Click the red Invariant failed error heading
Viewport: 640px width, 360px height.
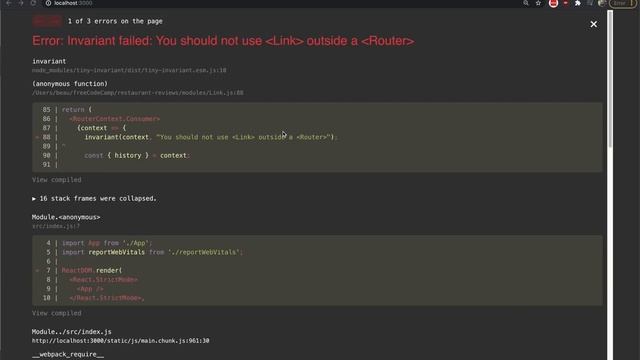pyautogui.click(x=223, y=41)
